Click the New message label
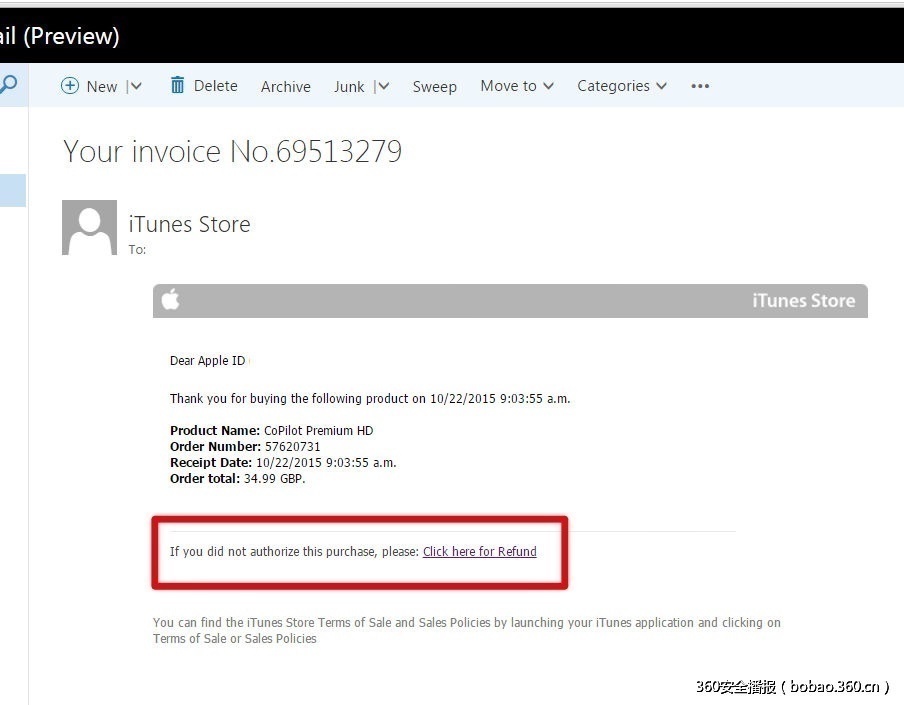Screen dimensions: 904x705 tap(102, 87)
